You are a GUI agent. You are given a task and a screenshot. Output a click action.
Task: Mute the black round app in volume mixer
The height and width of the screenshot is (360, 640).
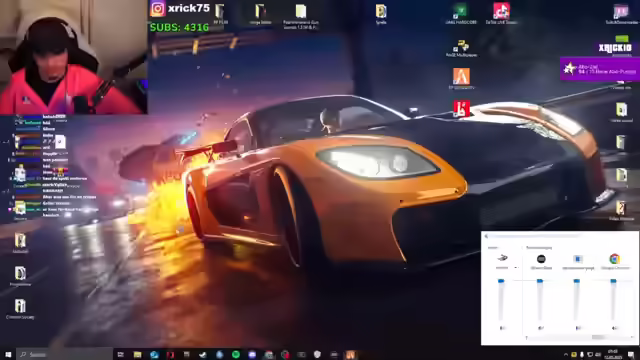[541, 328]
